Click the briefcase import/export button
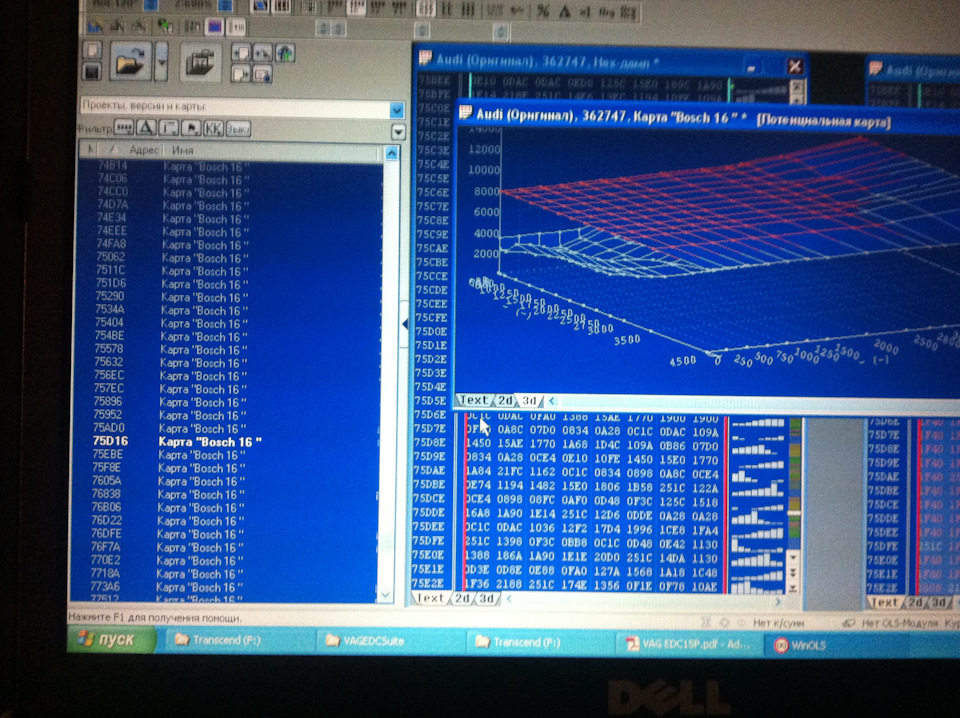This screenshot has height=718, width=960. [x=200, y=62]
